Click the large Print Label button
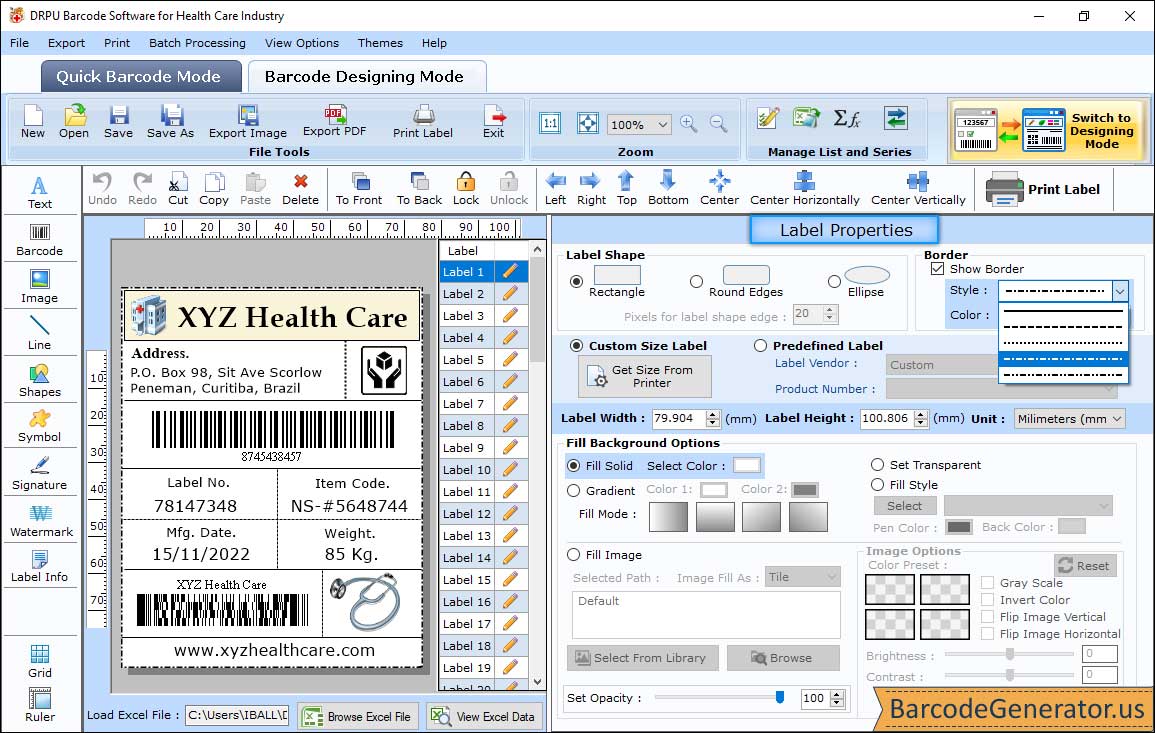The image size is (1155, 733). [1044, 189]
